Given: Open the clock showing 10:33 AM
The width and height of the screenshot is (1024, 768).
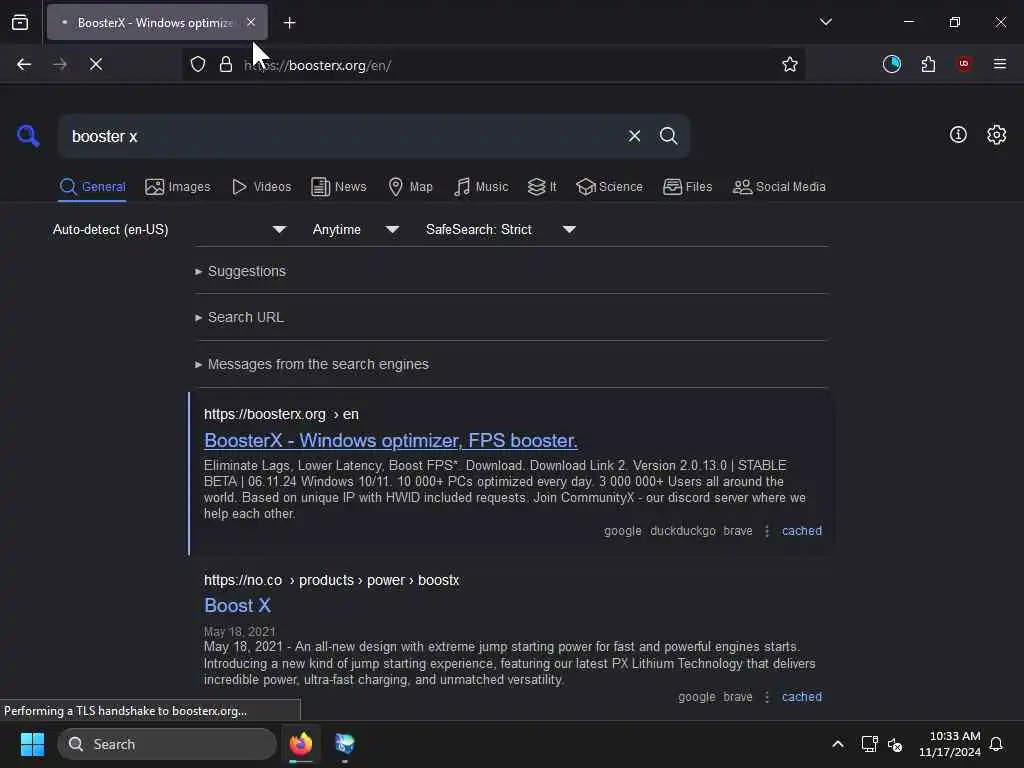Looking at the screenshot, I should coord(950,744).
